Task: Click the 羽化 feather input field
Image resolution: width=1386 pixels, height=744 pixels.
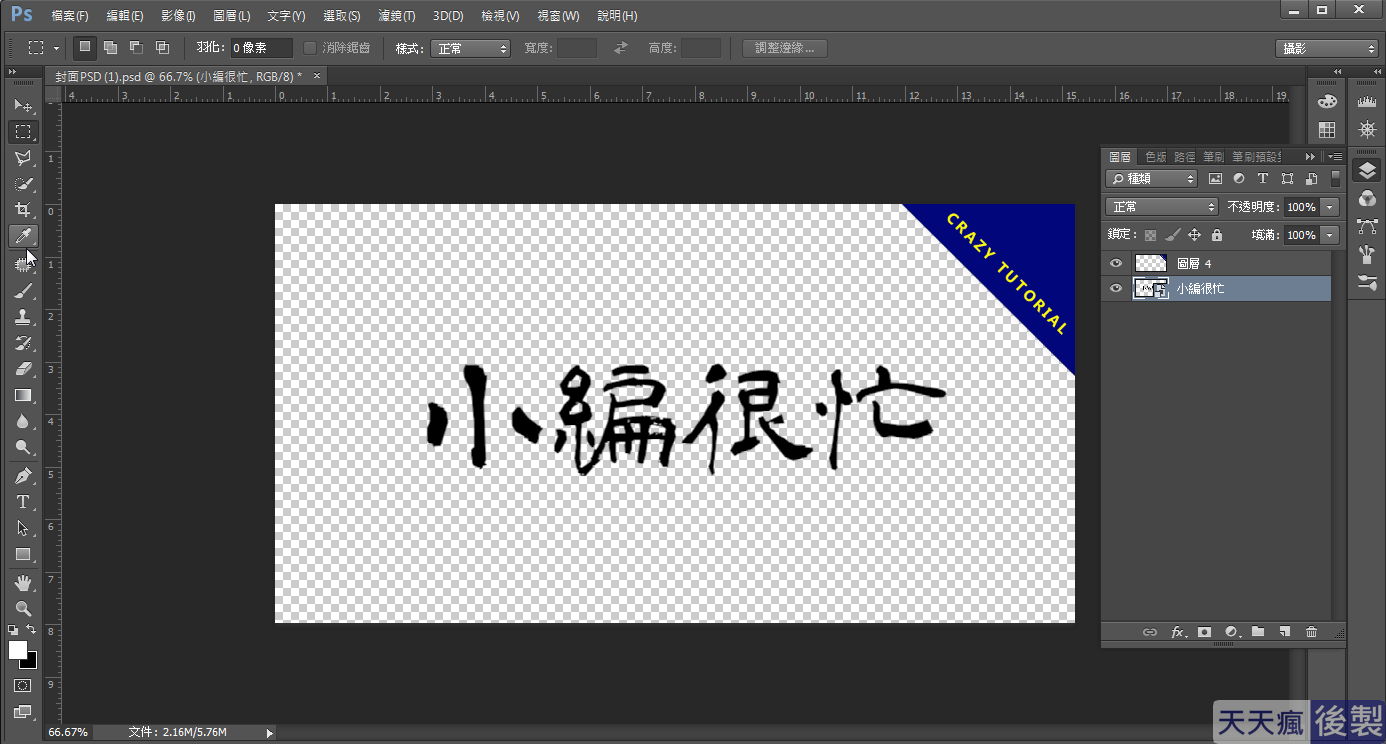Action: coord(261,48)
